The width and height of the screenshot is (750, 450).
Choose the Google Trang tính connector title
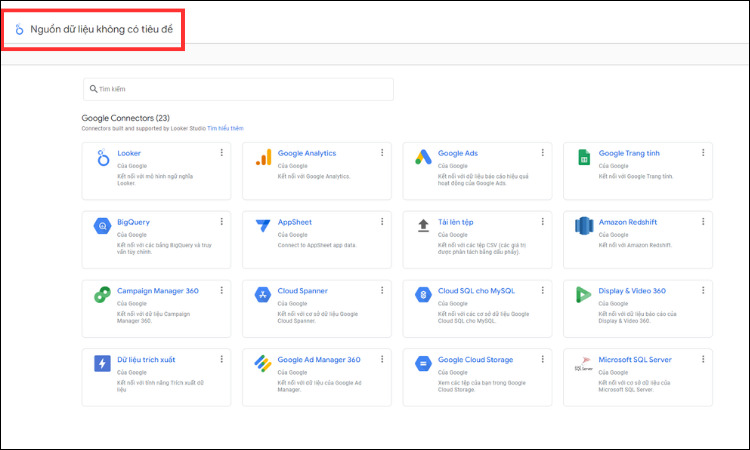(x=629, y=153)
